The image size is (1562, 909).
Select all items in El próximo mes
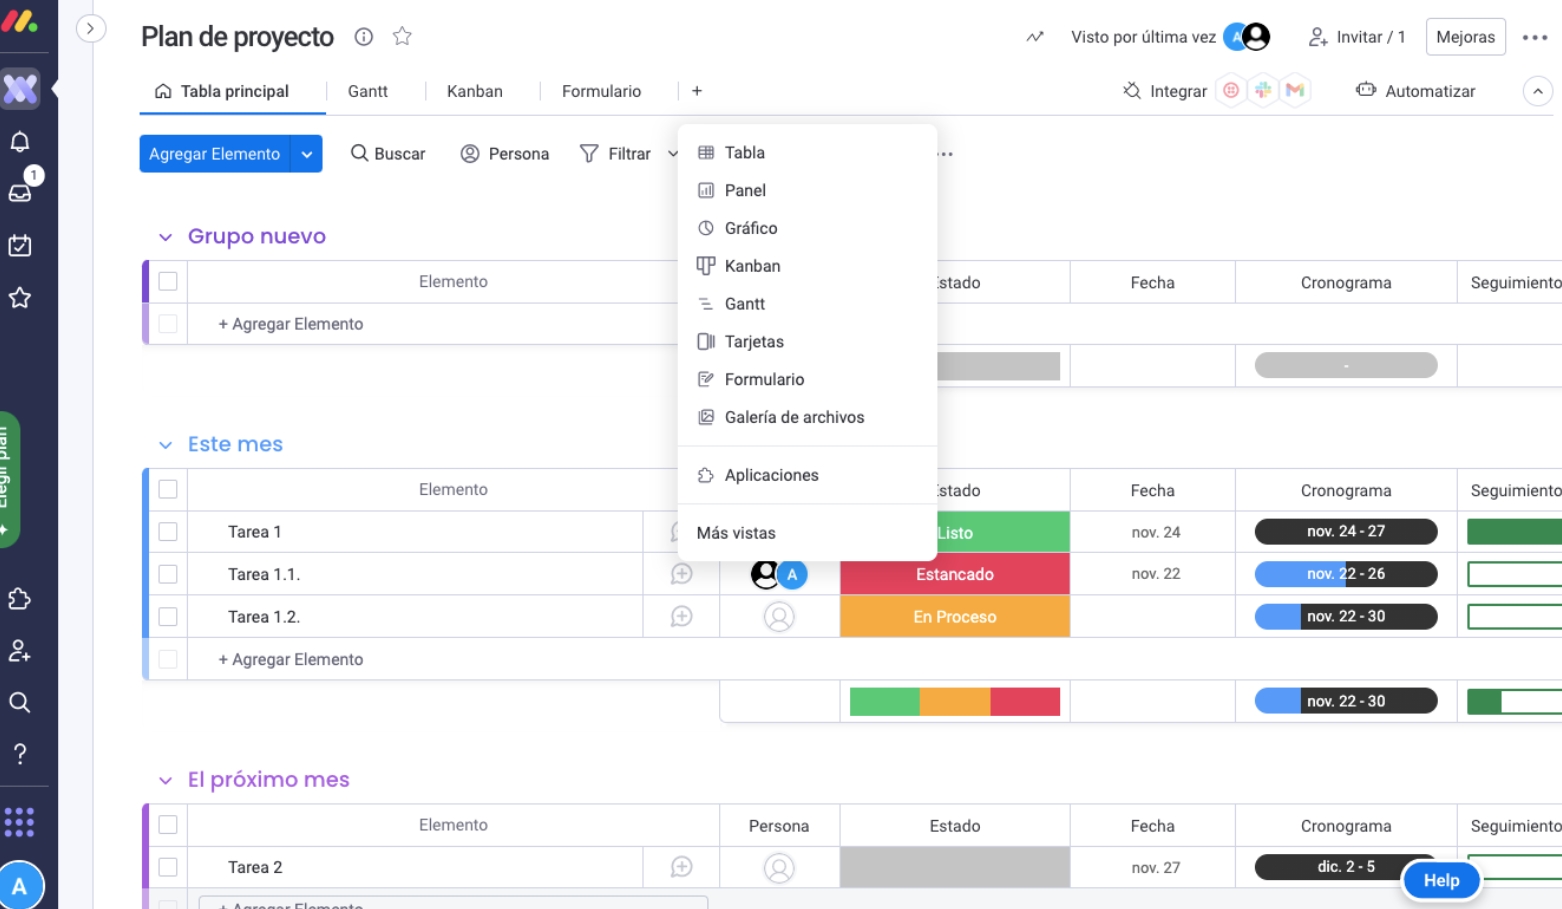coord(168,825)
